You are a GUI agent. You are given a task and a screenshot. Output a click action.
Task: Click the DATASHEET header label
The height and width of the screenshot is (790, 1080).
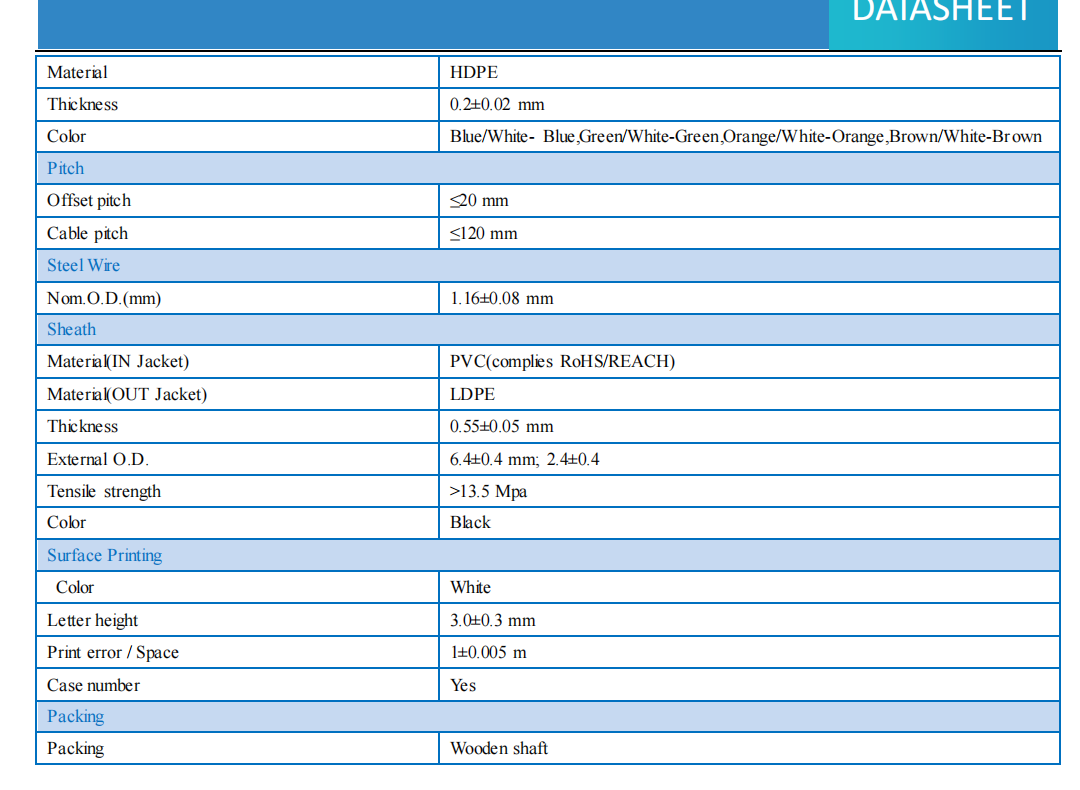coord(940,12)
